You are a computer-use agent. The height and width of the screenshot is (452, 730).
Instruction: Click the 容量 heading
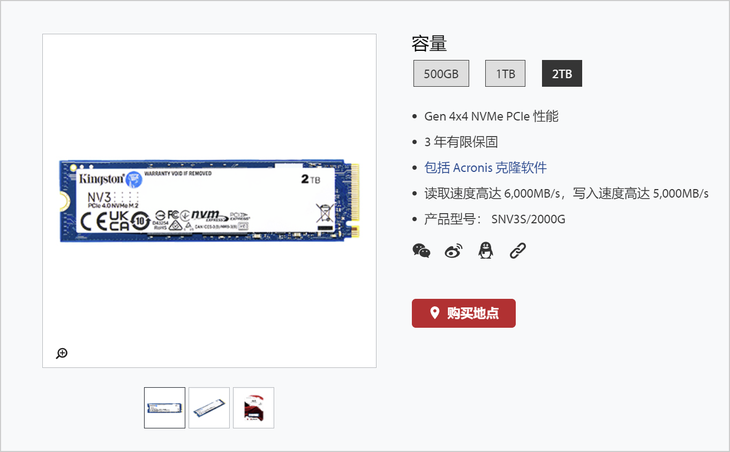click(x=429, y=44)
